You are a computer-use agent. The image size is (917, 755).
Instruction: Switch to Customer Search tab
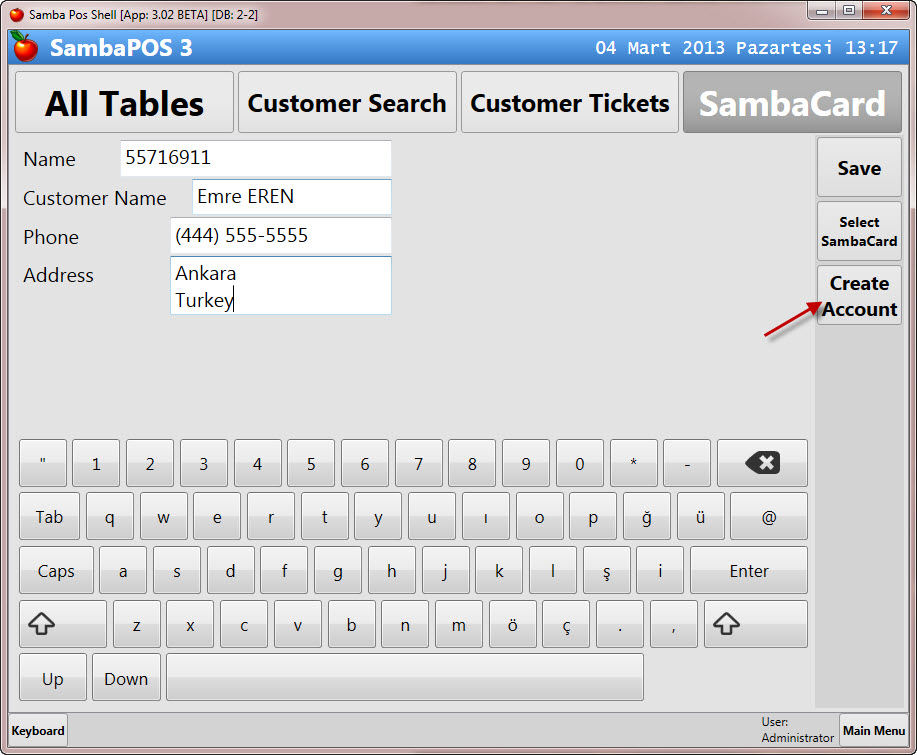tap(347, 103)
